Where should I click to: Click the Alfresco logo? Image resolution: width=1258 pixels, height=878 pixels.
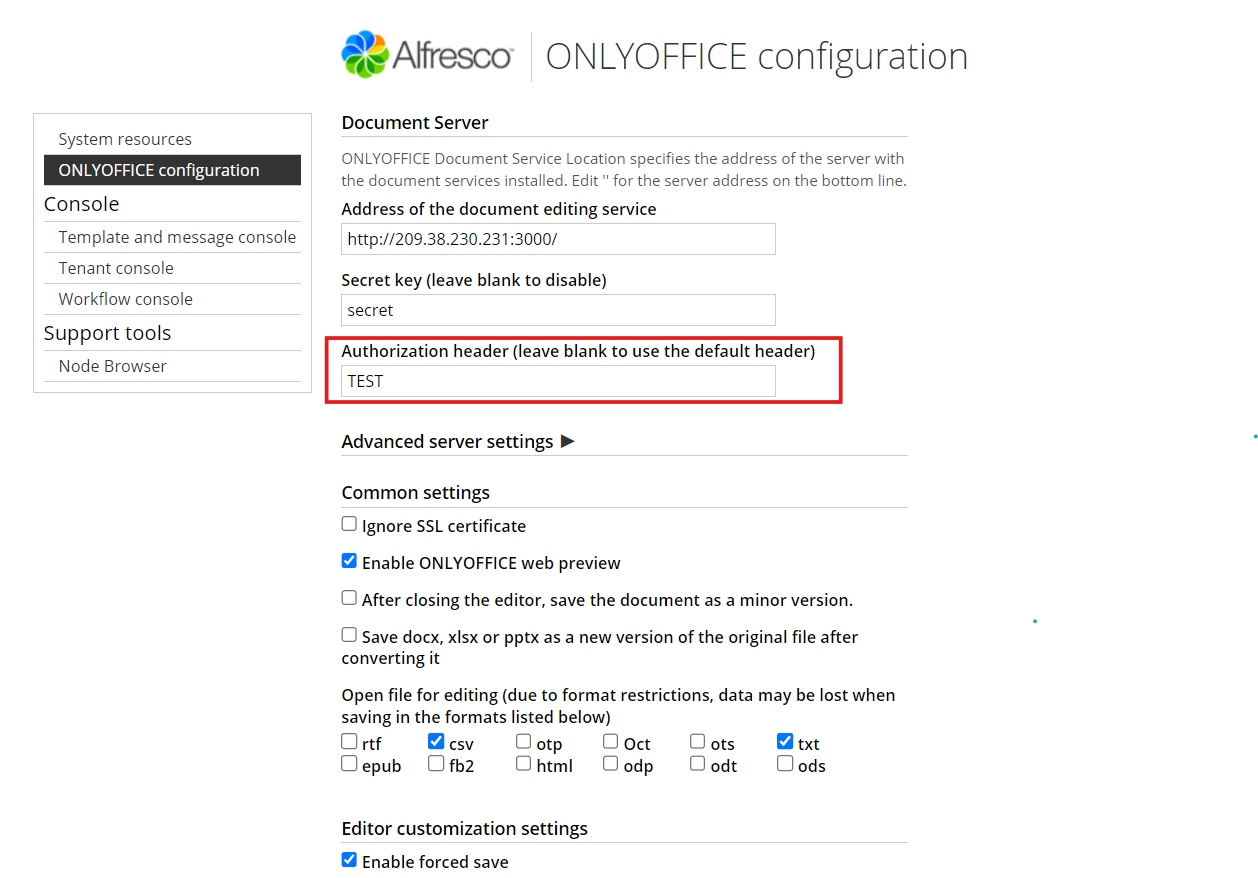click(x=427, y=55)
